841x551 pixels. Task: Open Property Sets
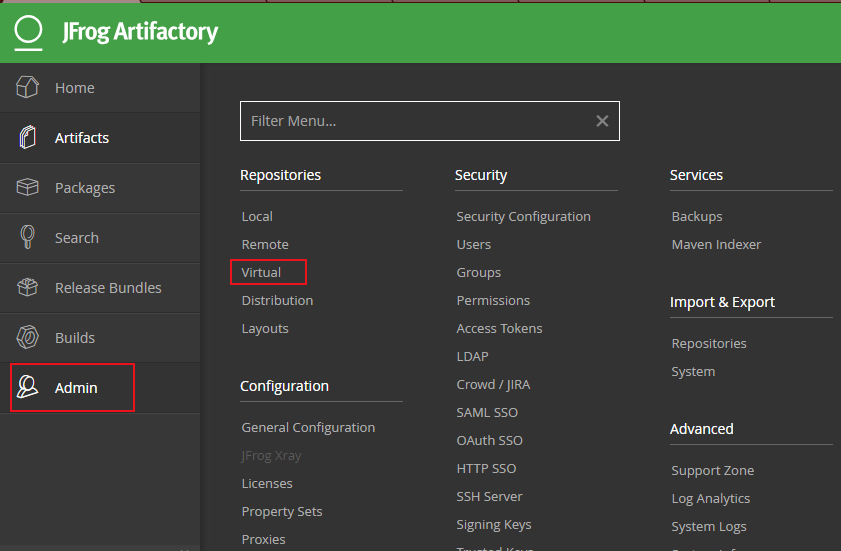point(282,511)
